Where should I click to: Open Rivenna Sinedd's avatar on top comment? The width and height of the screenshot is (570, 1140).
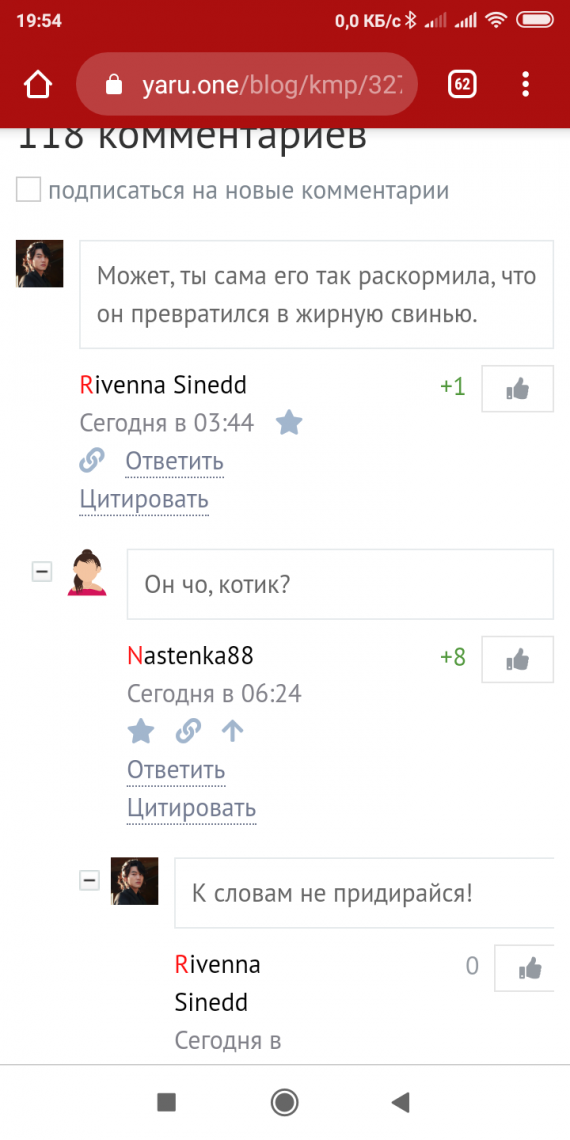tap(40, 264)
